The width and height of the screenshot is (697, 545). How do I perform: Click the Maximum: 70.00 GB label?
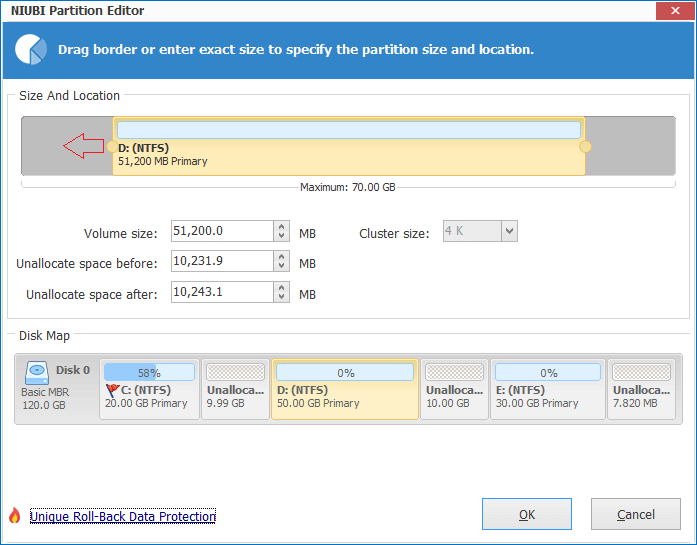point(348,187)
